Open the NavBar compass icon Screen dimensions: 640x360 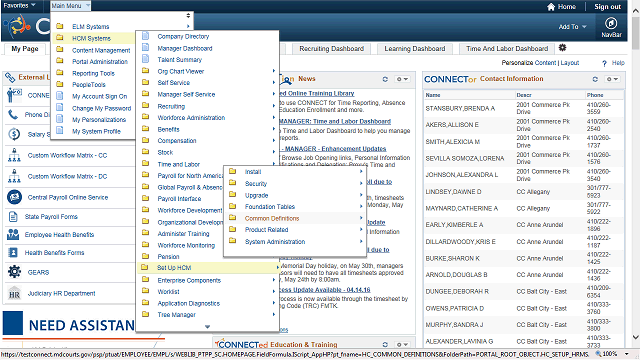(611, 23)
